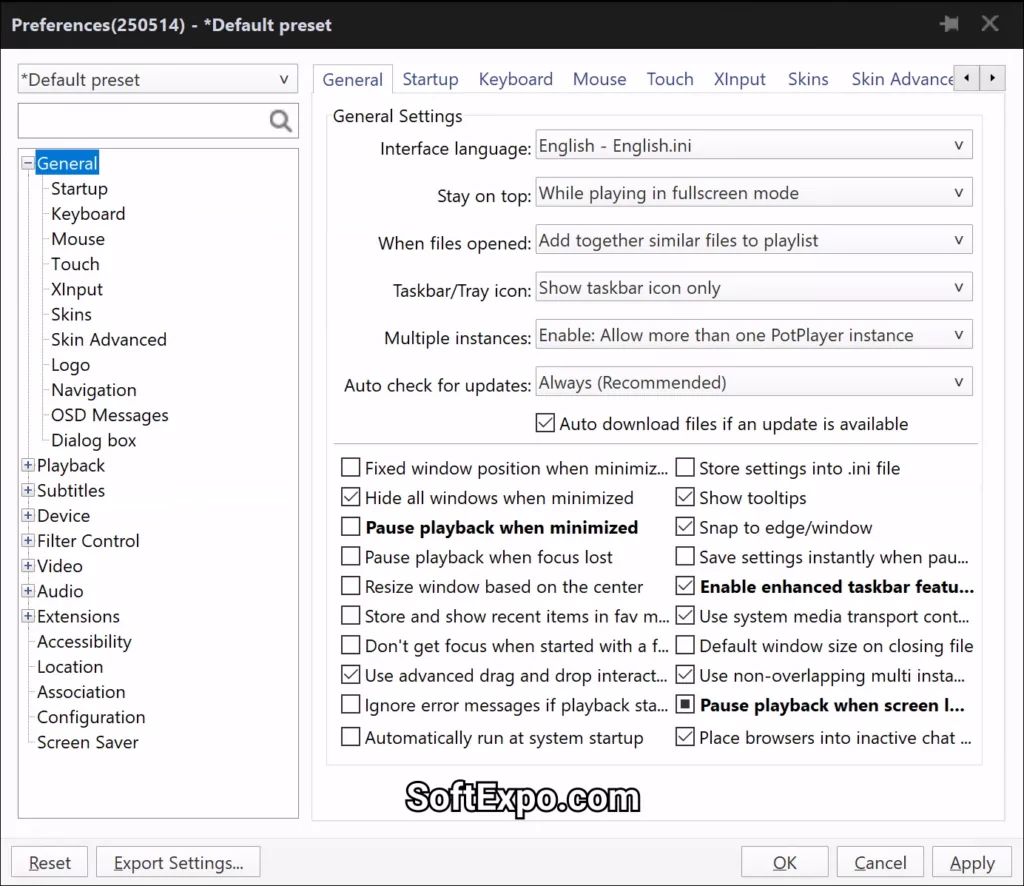Viewport: 1024px width, 886px height.
Task: Click the Apply button
Action: (972, 862)
